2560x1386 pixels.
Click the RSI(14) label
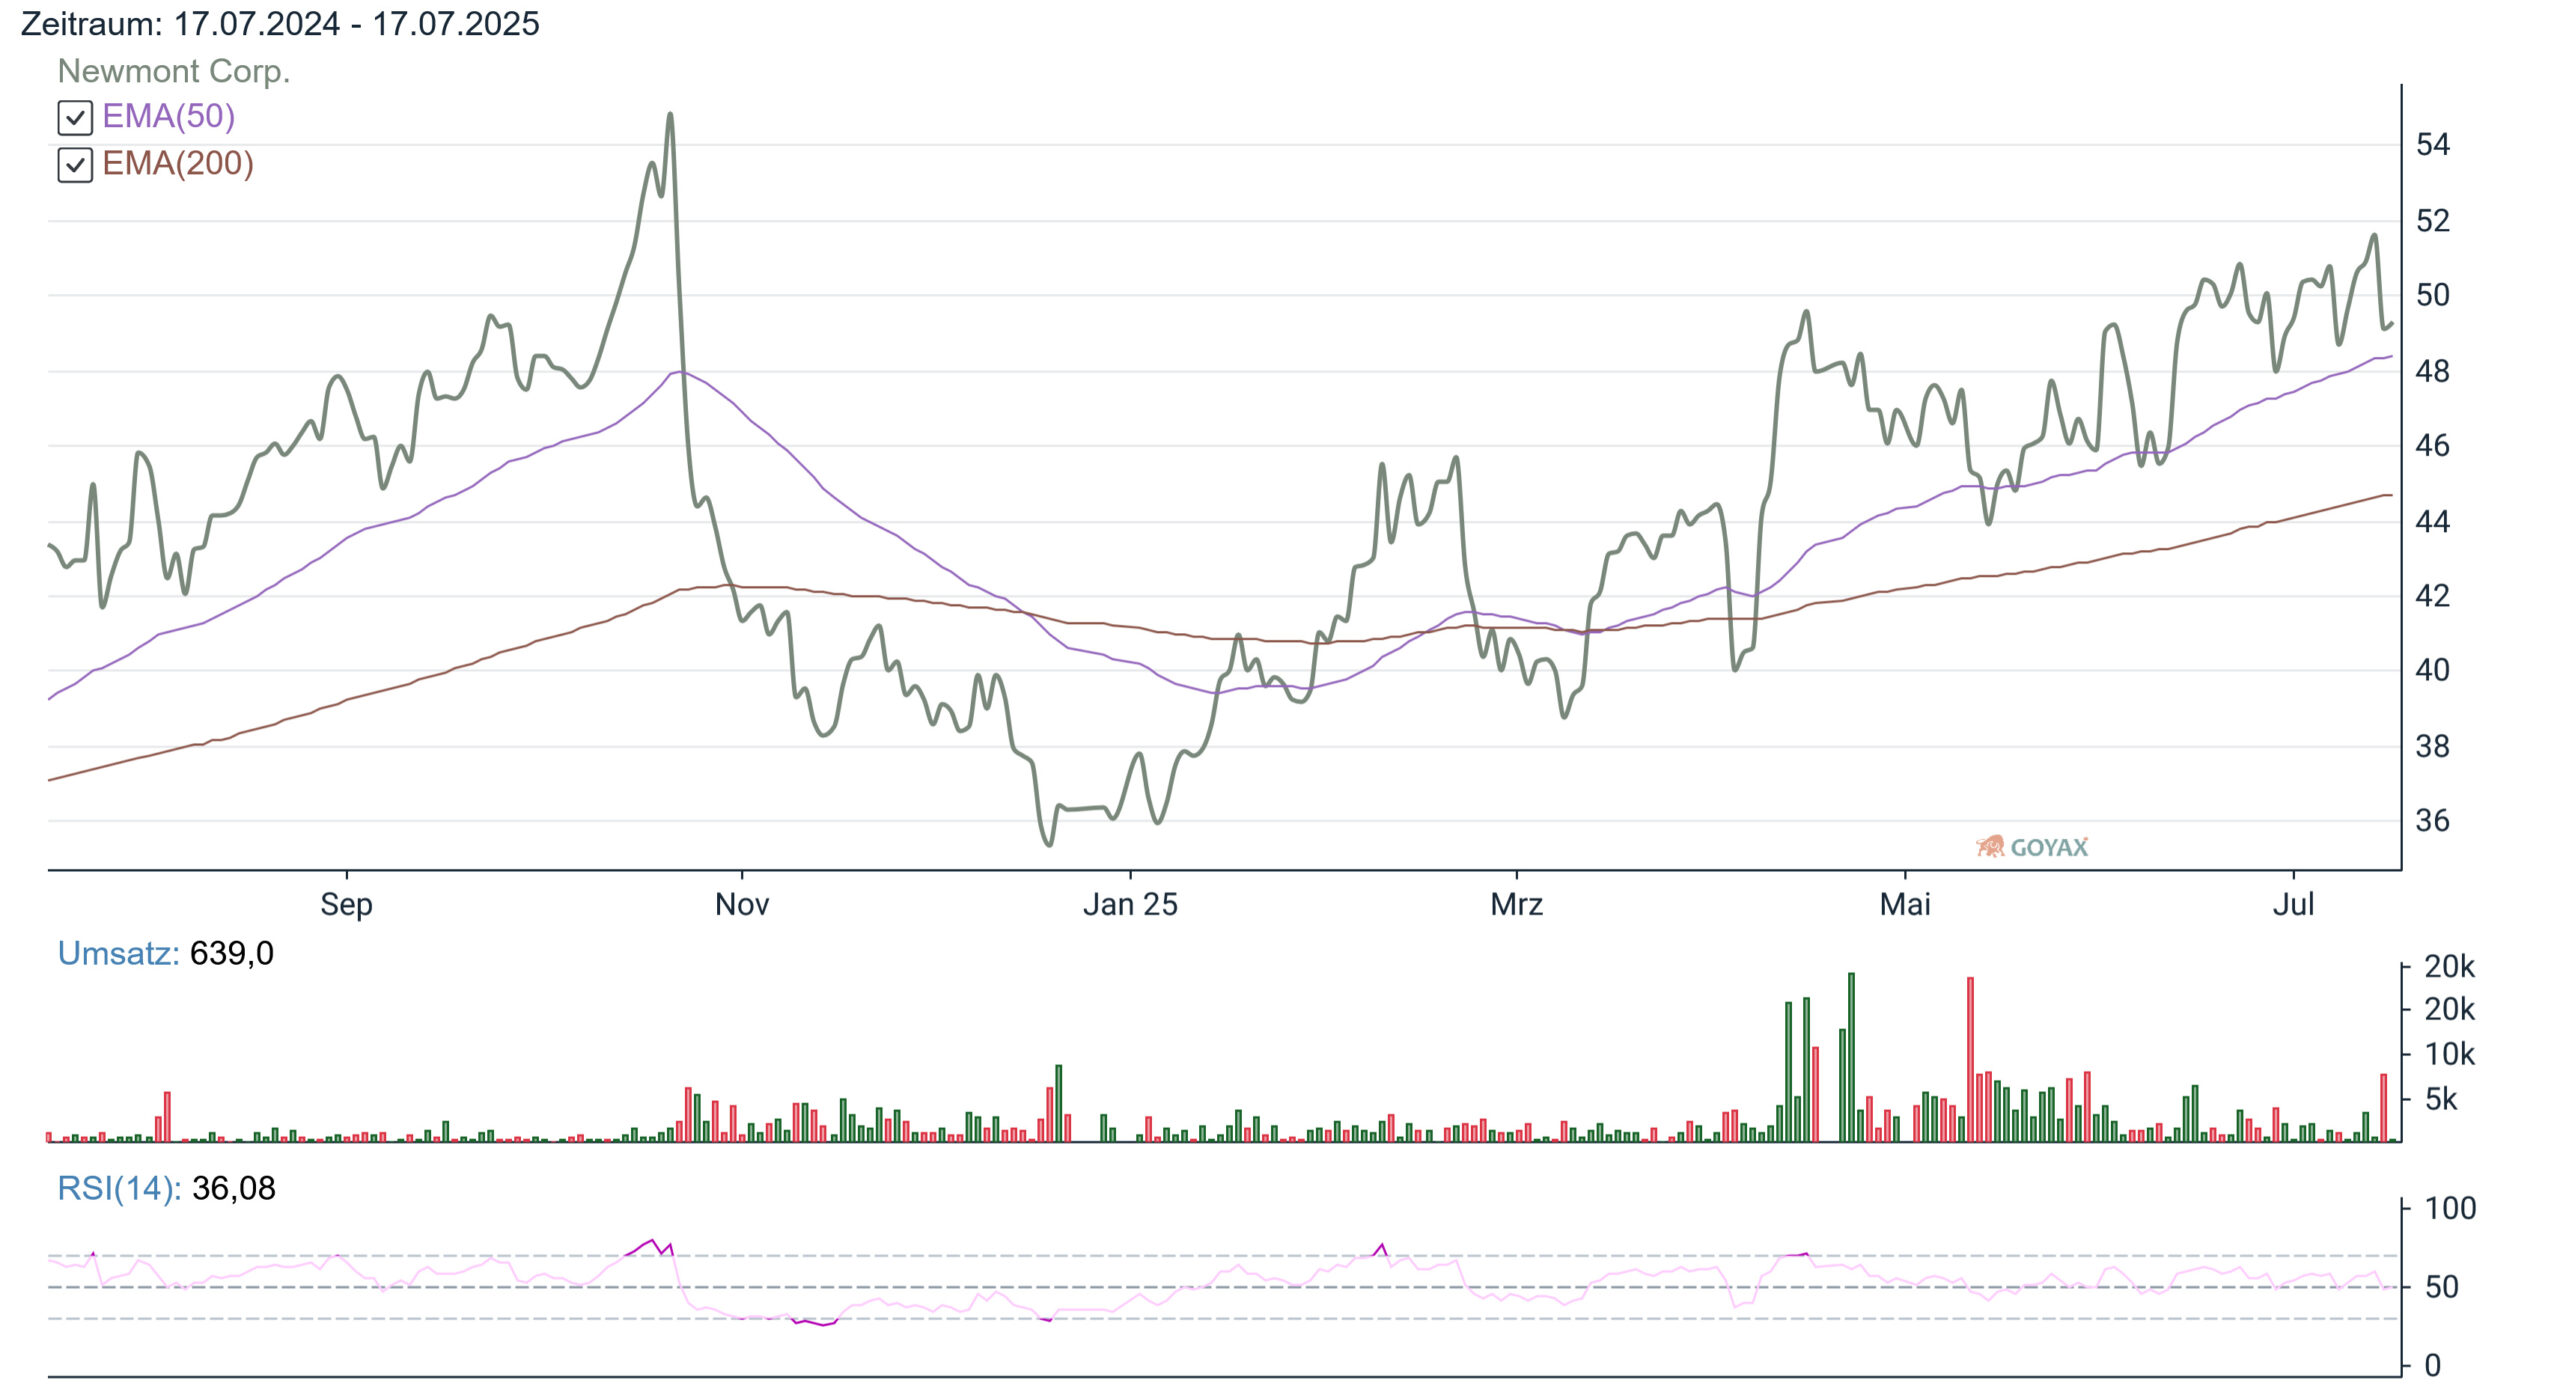pyautogui.click(x=119, y=1188)
